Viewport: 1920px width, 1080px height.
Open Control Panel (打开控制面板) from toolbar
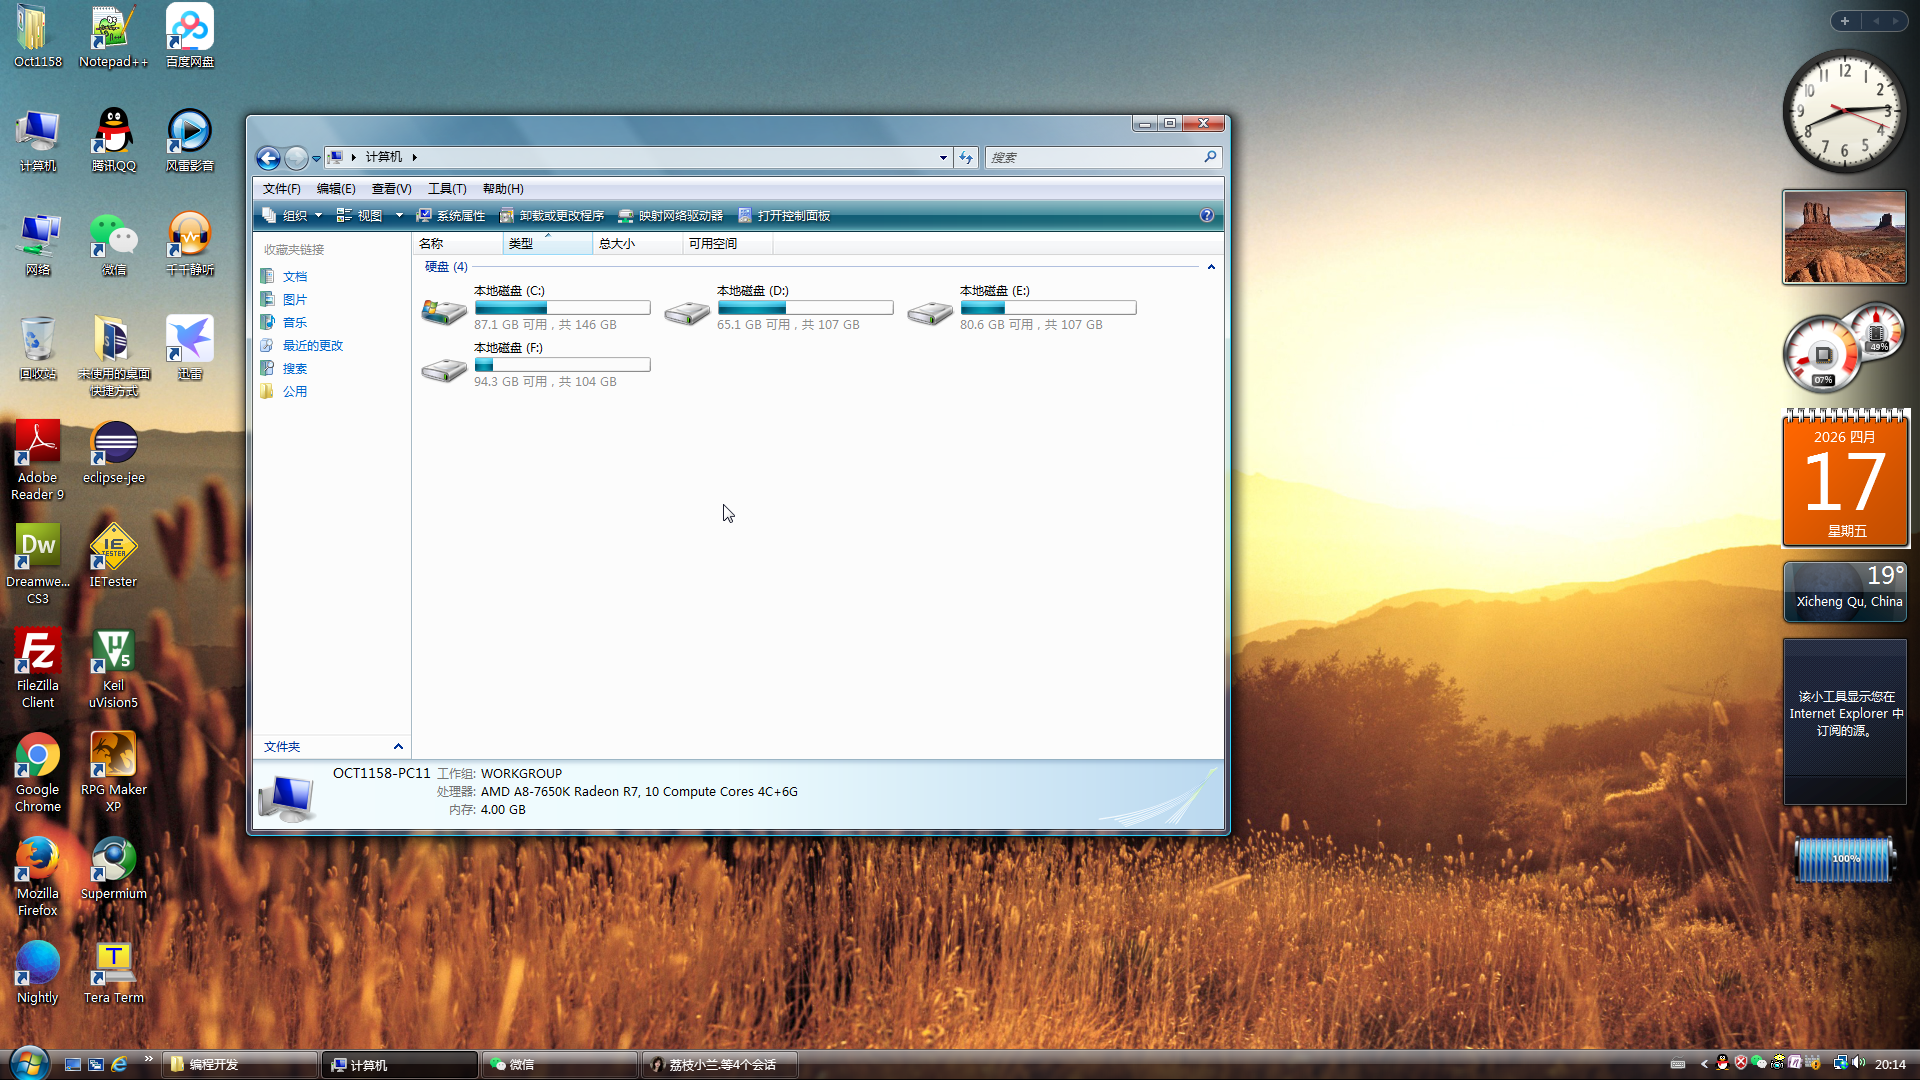(x=784, y=216)
